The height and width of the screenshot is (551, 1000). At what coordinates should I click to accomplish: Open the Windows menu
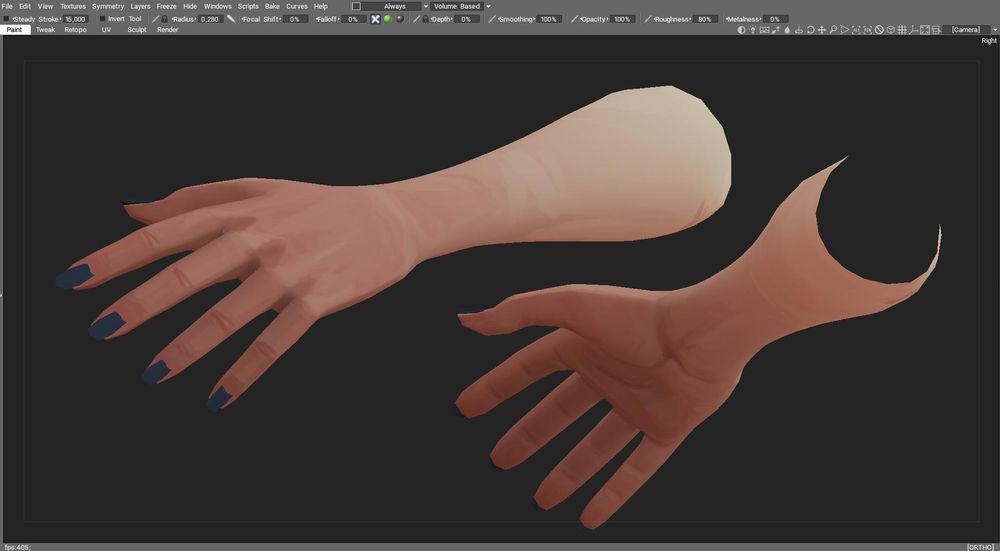tap(217, 6)
